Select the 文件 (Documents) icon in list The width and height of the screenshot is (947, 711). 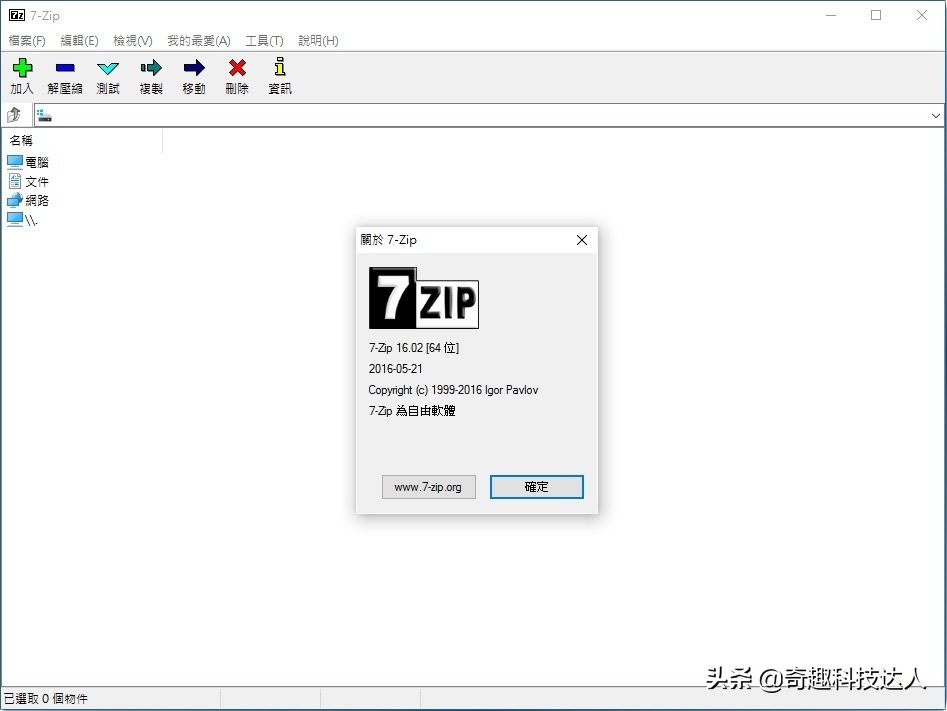[x=14, y=181]
